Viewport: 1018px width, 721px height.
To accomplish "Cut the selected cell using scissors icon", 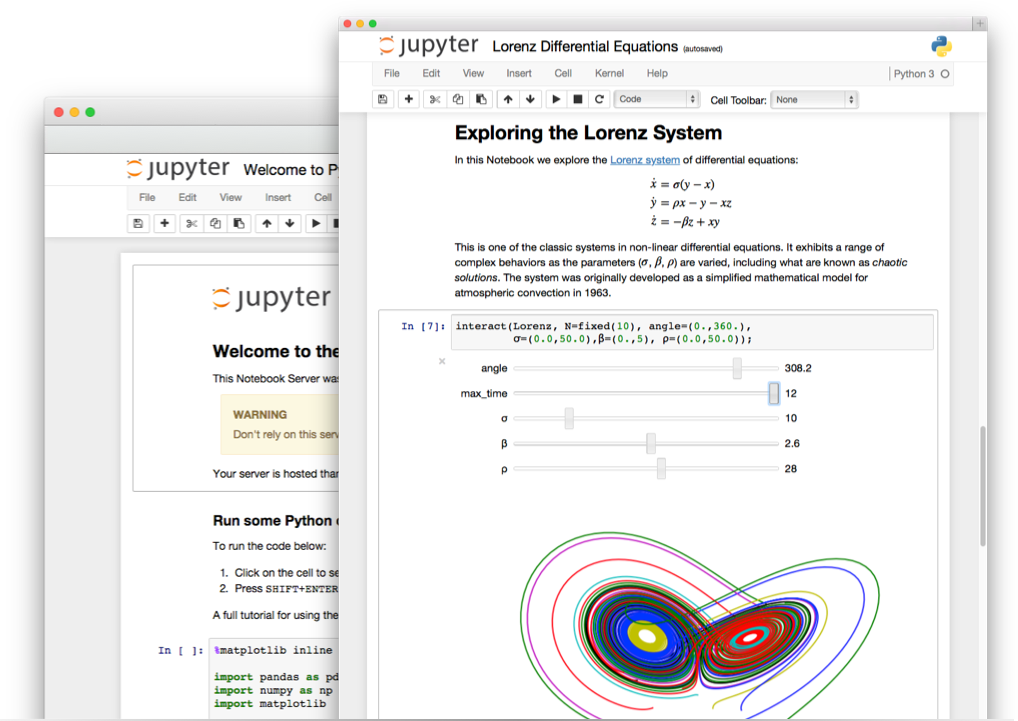I will coord(433,99).
